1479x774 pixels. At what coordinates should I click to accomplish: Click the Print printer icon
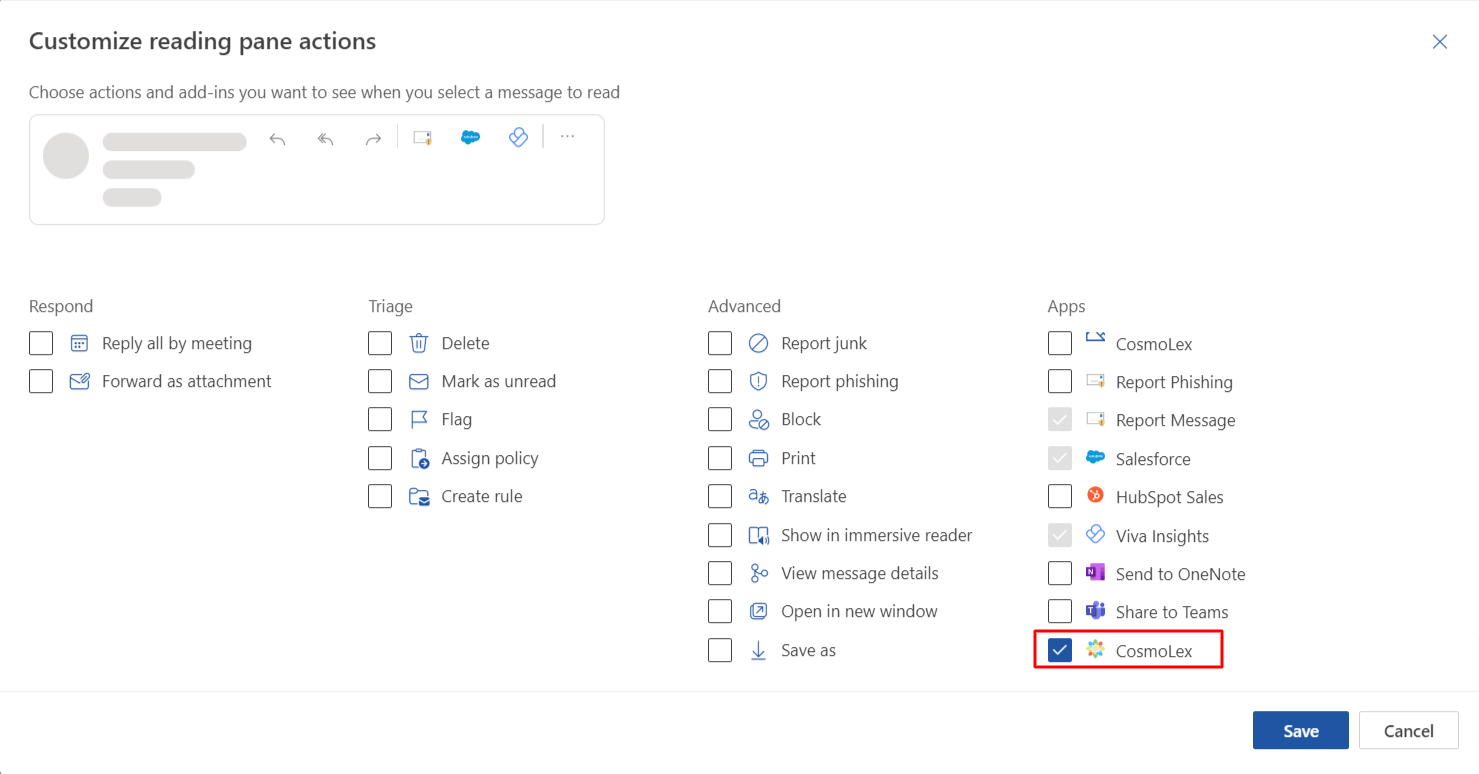pyautogui.click(x=759, y=458)
